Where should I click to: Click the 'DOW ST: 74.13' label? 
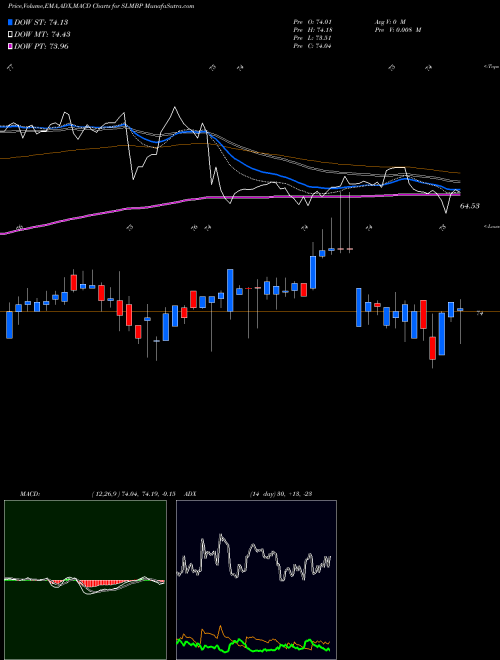pyautogui.click(x=41, y=22)
